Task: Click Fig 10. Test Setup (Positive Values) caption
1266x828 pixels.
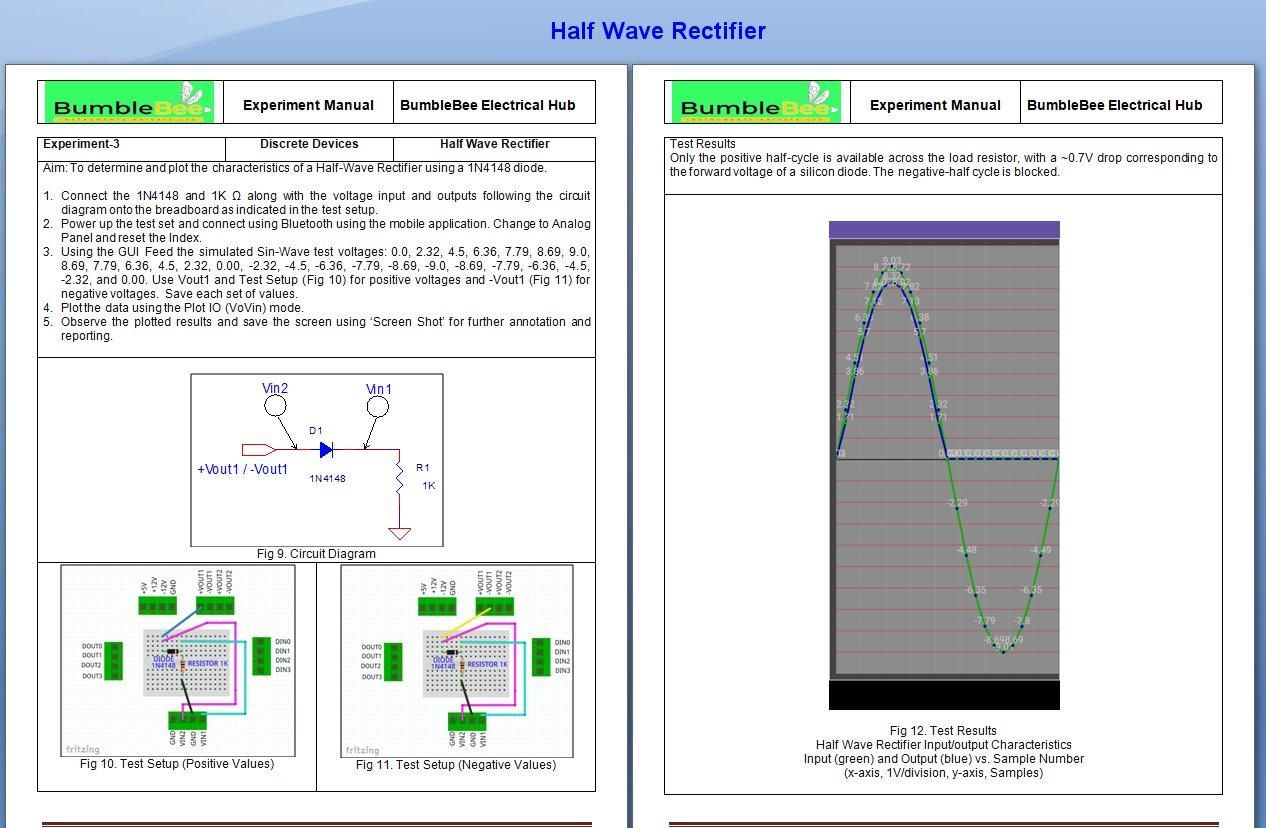Action: pos(177,764)
